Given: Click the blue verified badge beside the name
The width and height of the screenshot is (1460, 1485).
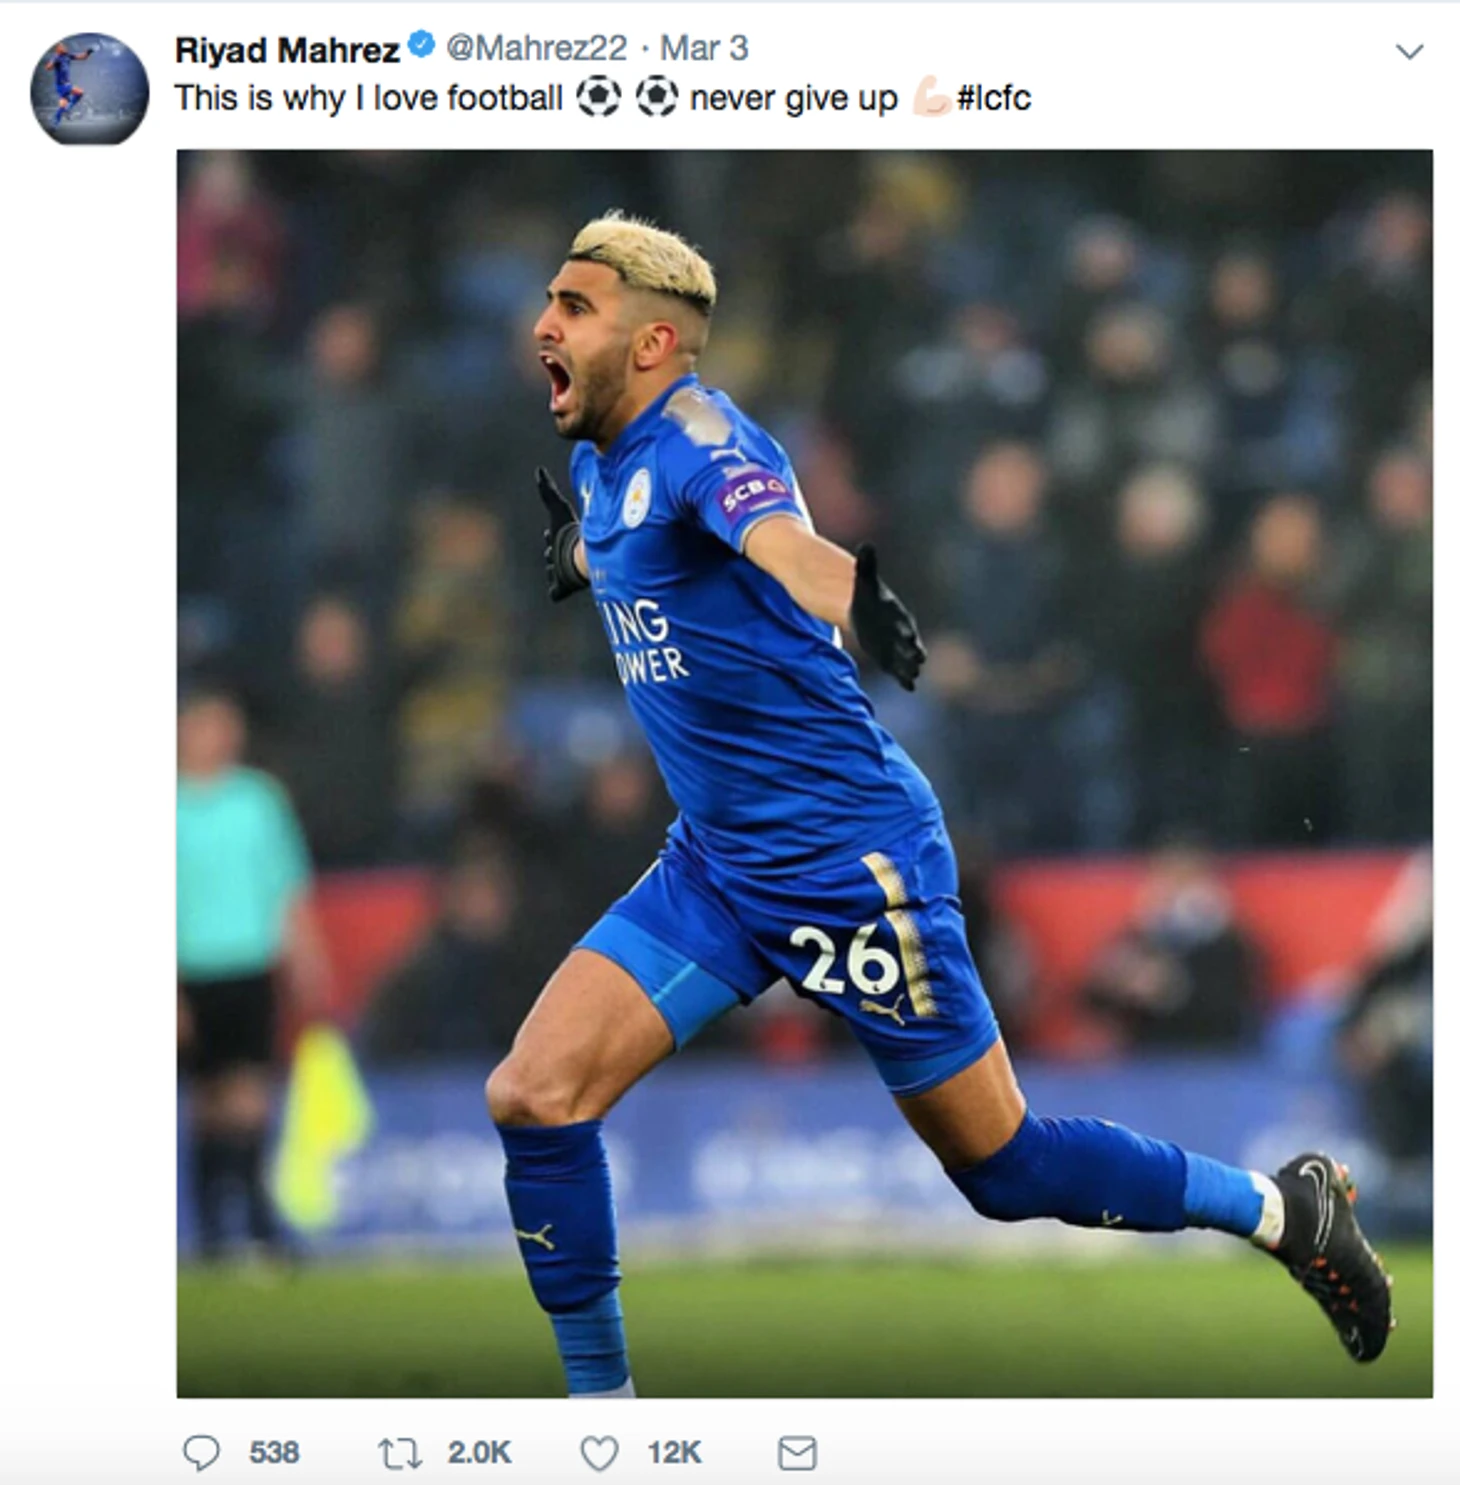Looking at the screenshot, I should click(422, 45).
